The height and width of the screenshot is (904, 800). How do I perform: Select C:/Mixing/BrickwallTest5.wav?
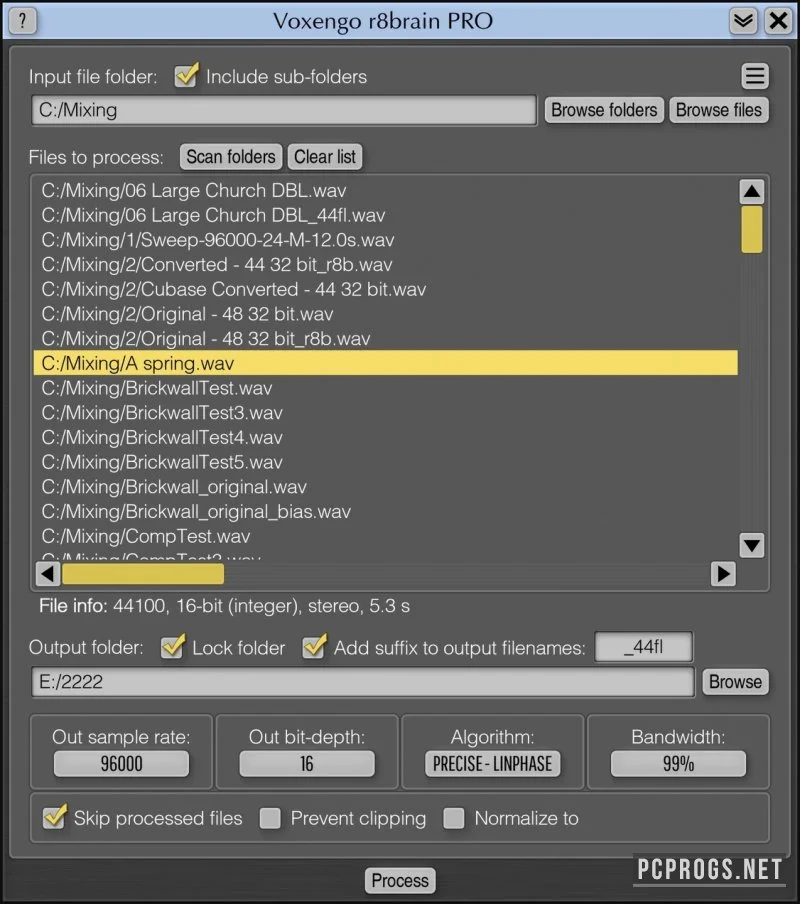click(385, 462)
